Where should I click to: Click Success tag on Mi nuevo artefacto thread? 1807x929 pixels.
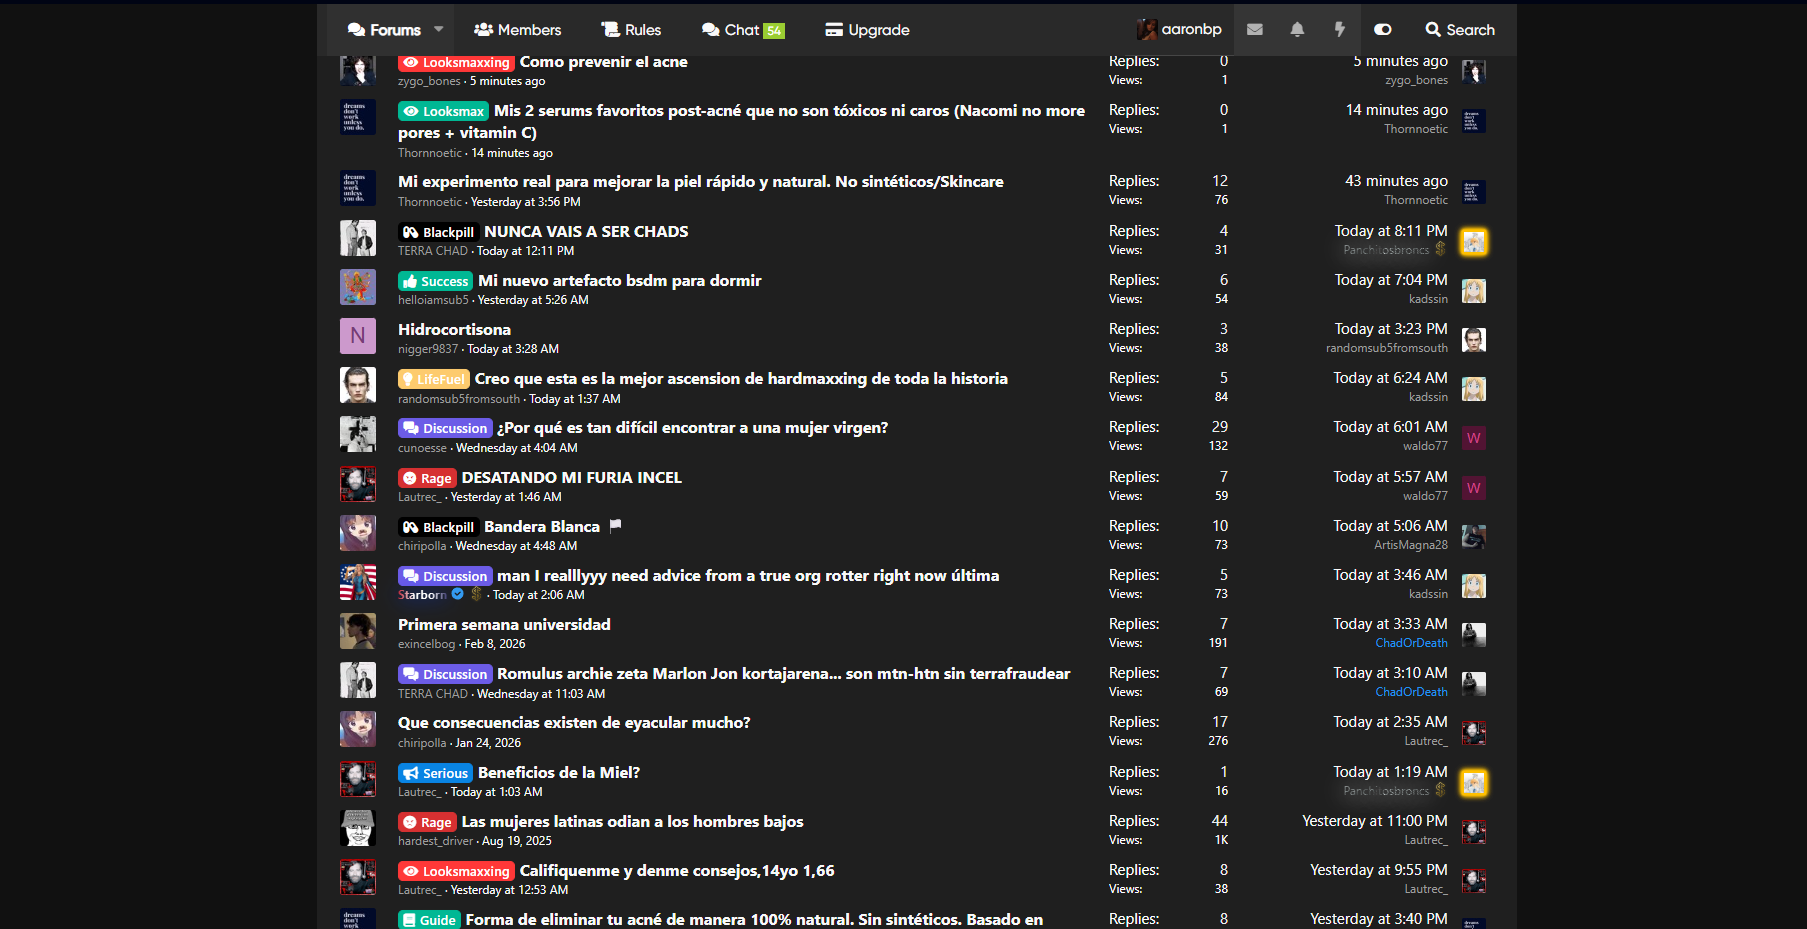click(x=435, y=281)
